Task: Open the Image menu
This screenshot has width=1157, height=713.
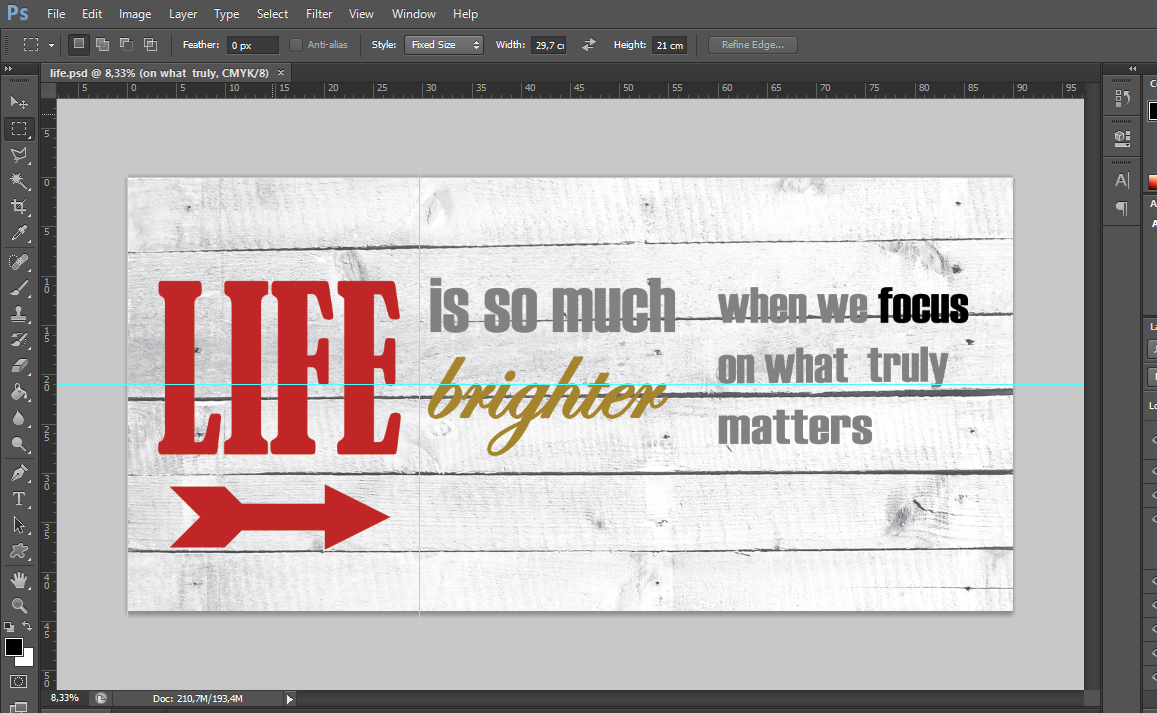Action: pyautogui.click(x=135, y=14)
